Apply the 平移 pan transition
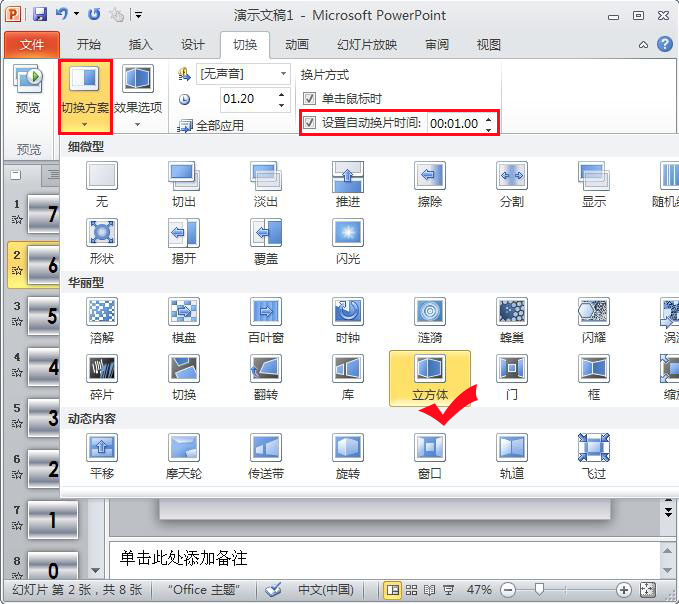 (102, 457)
